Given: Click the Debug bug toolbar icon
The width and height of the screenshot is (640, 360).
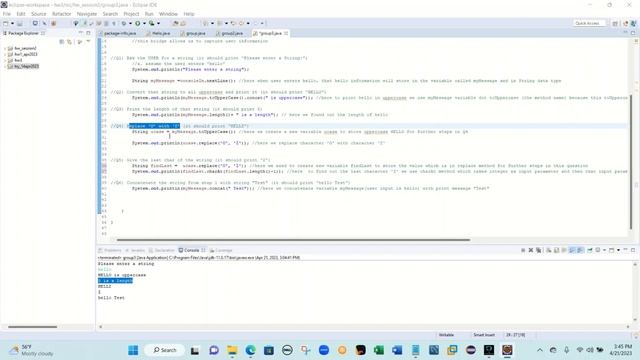Looking at the screenshot, I should click(x=124, y=24).
